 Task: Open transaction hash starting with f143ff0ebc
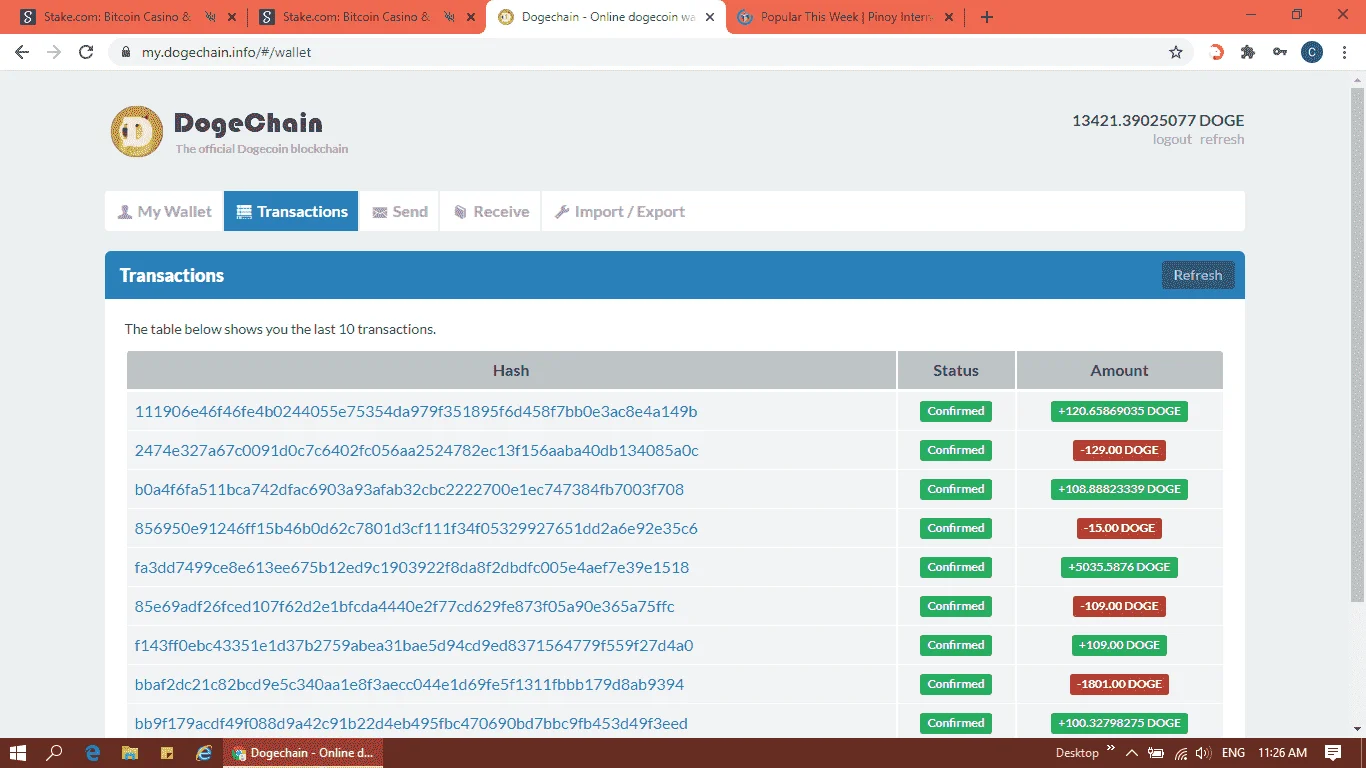click(x=414, y=645)
